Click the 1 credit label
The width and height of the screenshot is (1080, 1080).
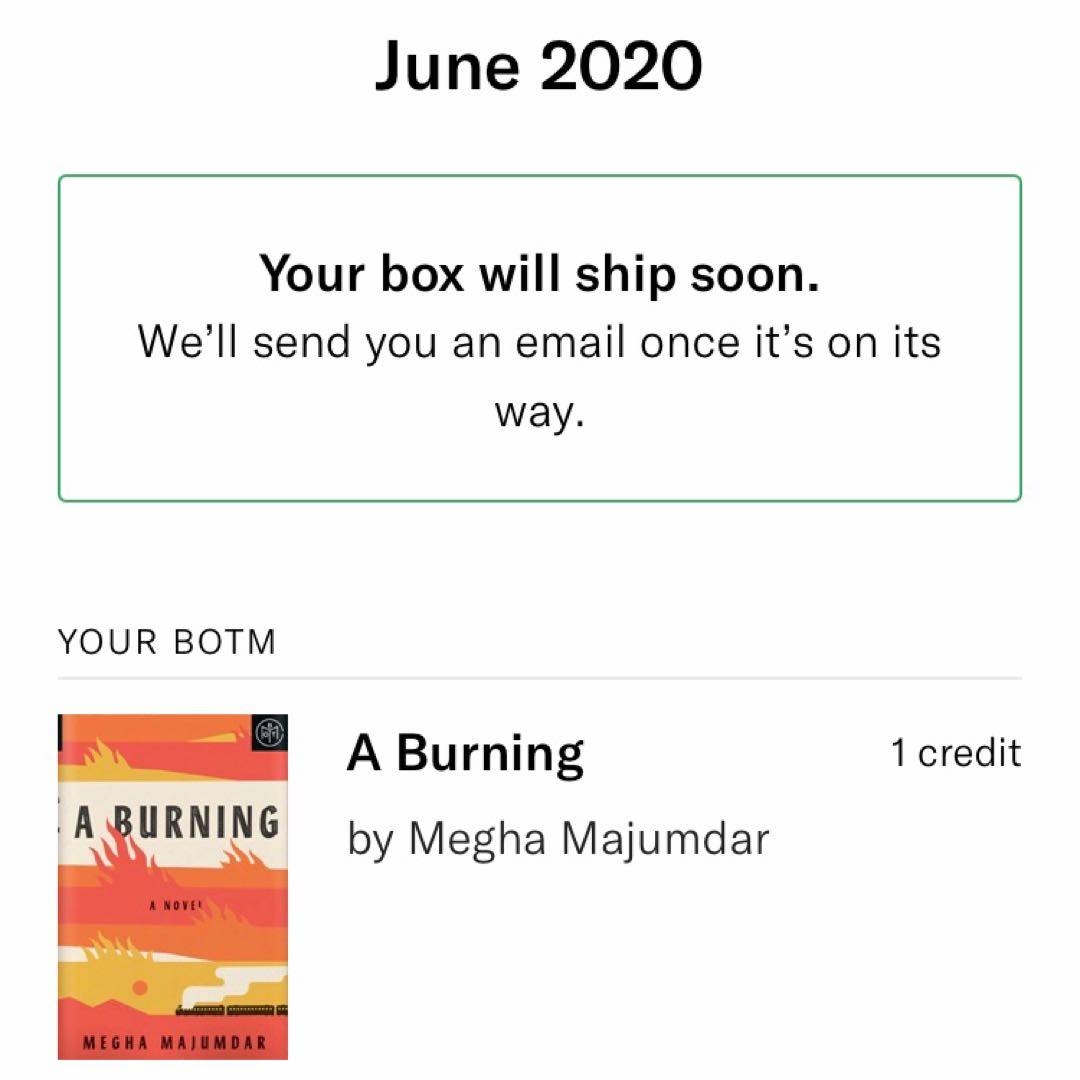[956, 753]
